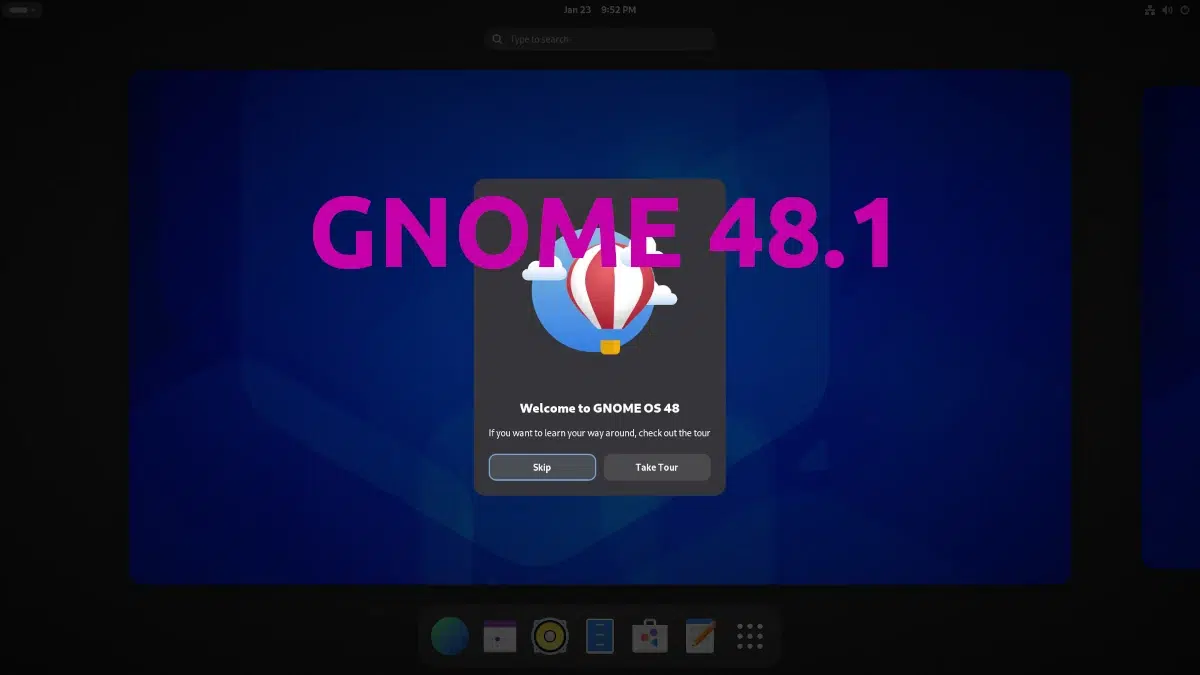The height and width of the screenshot is (675, 1200).
Task: Click the power icon in top bar
Action: click(x=1185, y=10)
